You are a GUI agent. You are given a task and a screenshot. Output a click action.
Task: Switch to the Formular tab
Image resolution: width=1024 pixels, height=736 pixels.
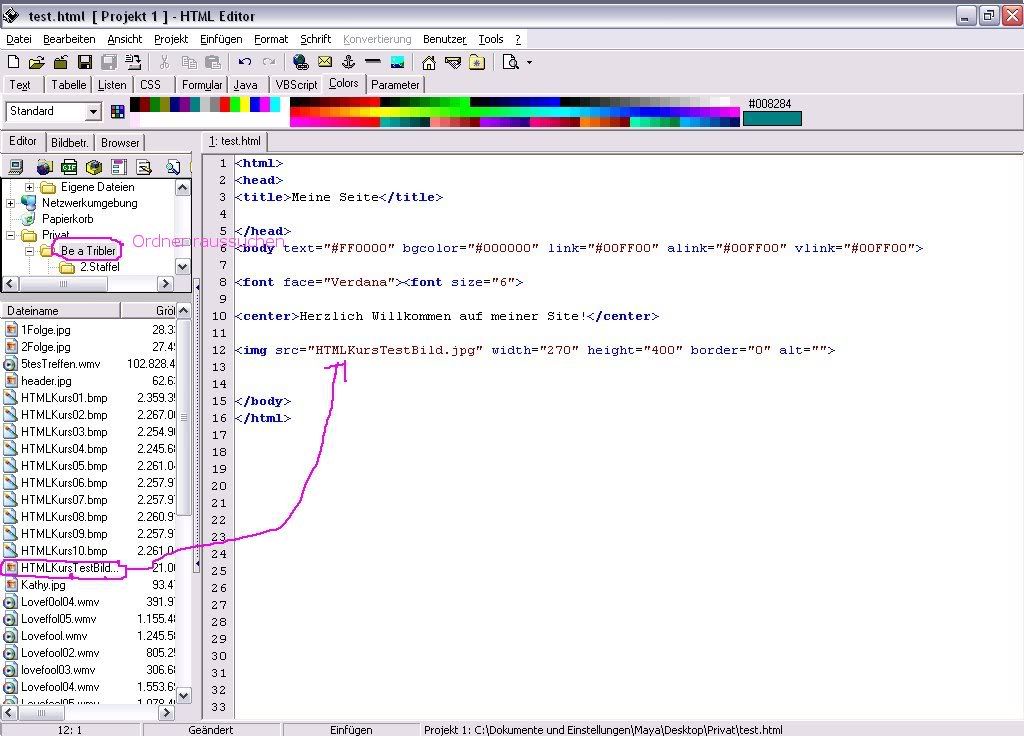click(x=202, y=85)
